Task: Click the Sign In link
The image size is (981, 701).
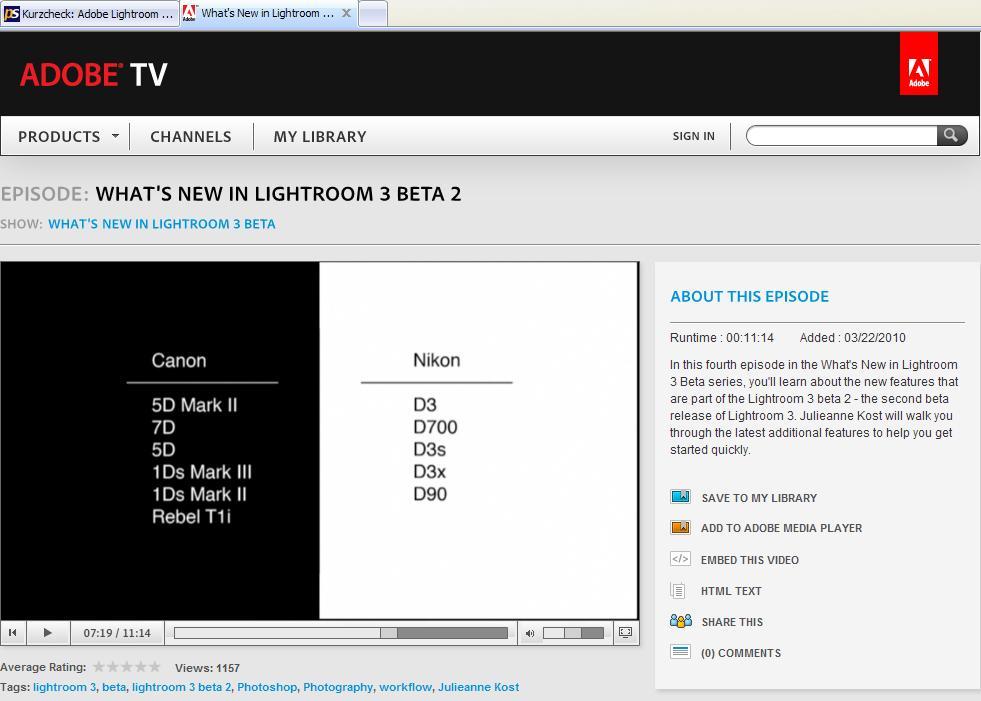Action: coord(693,136)
